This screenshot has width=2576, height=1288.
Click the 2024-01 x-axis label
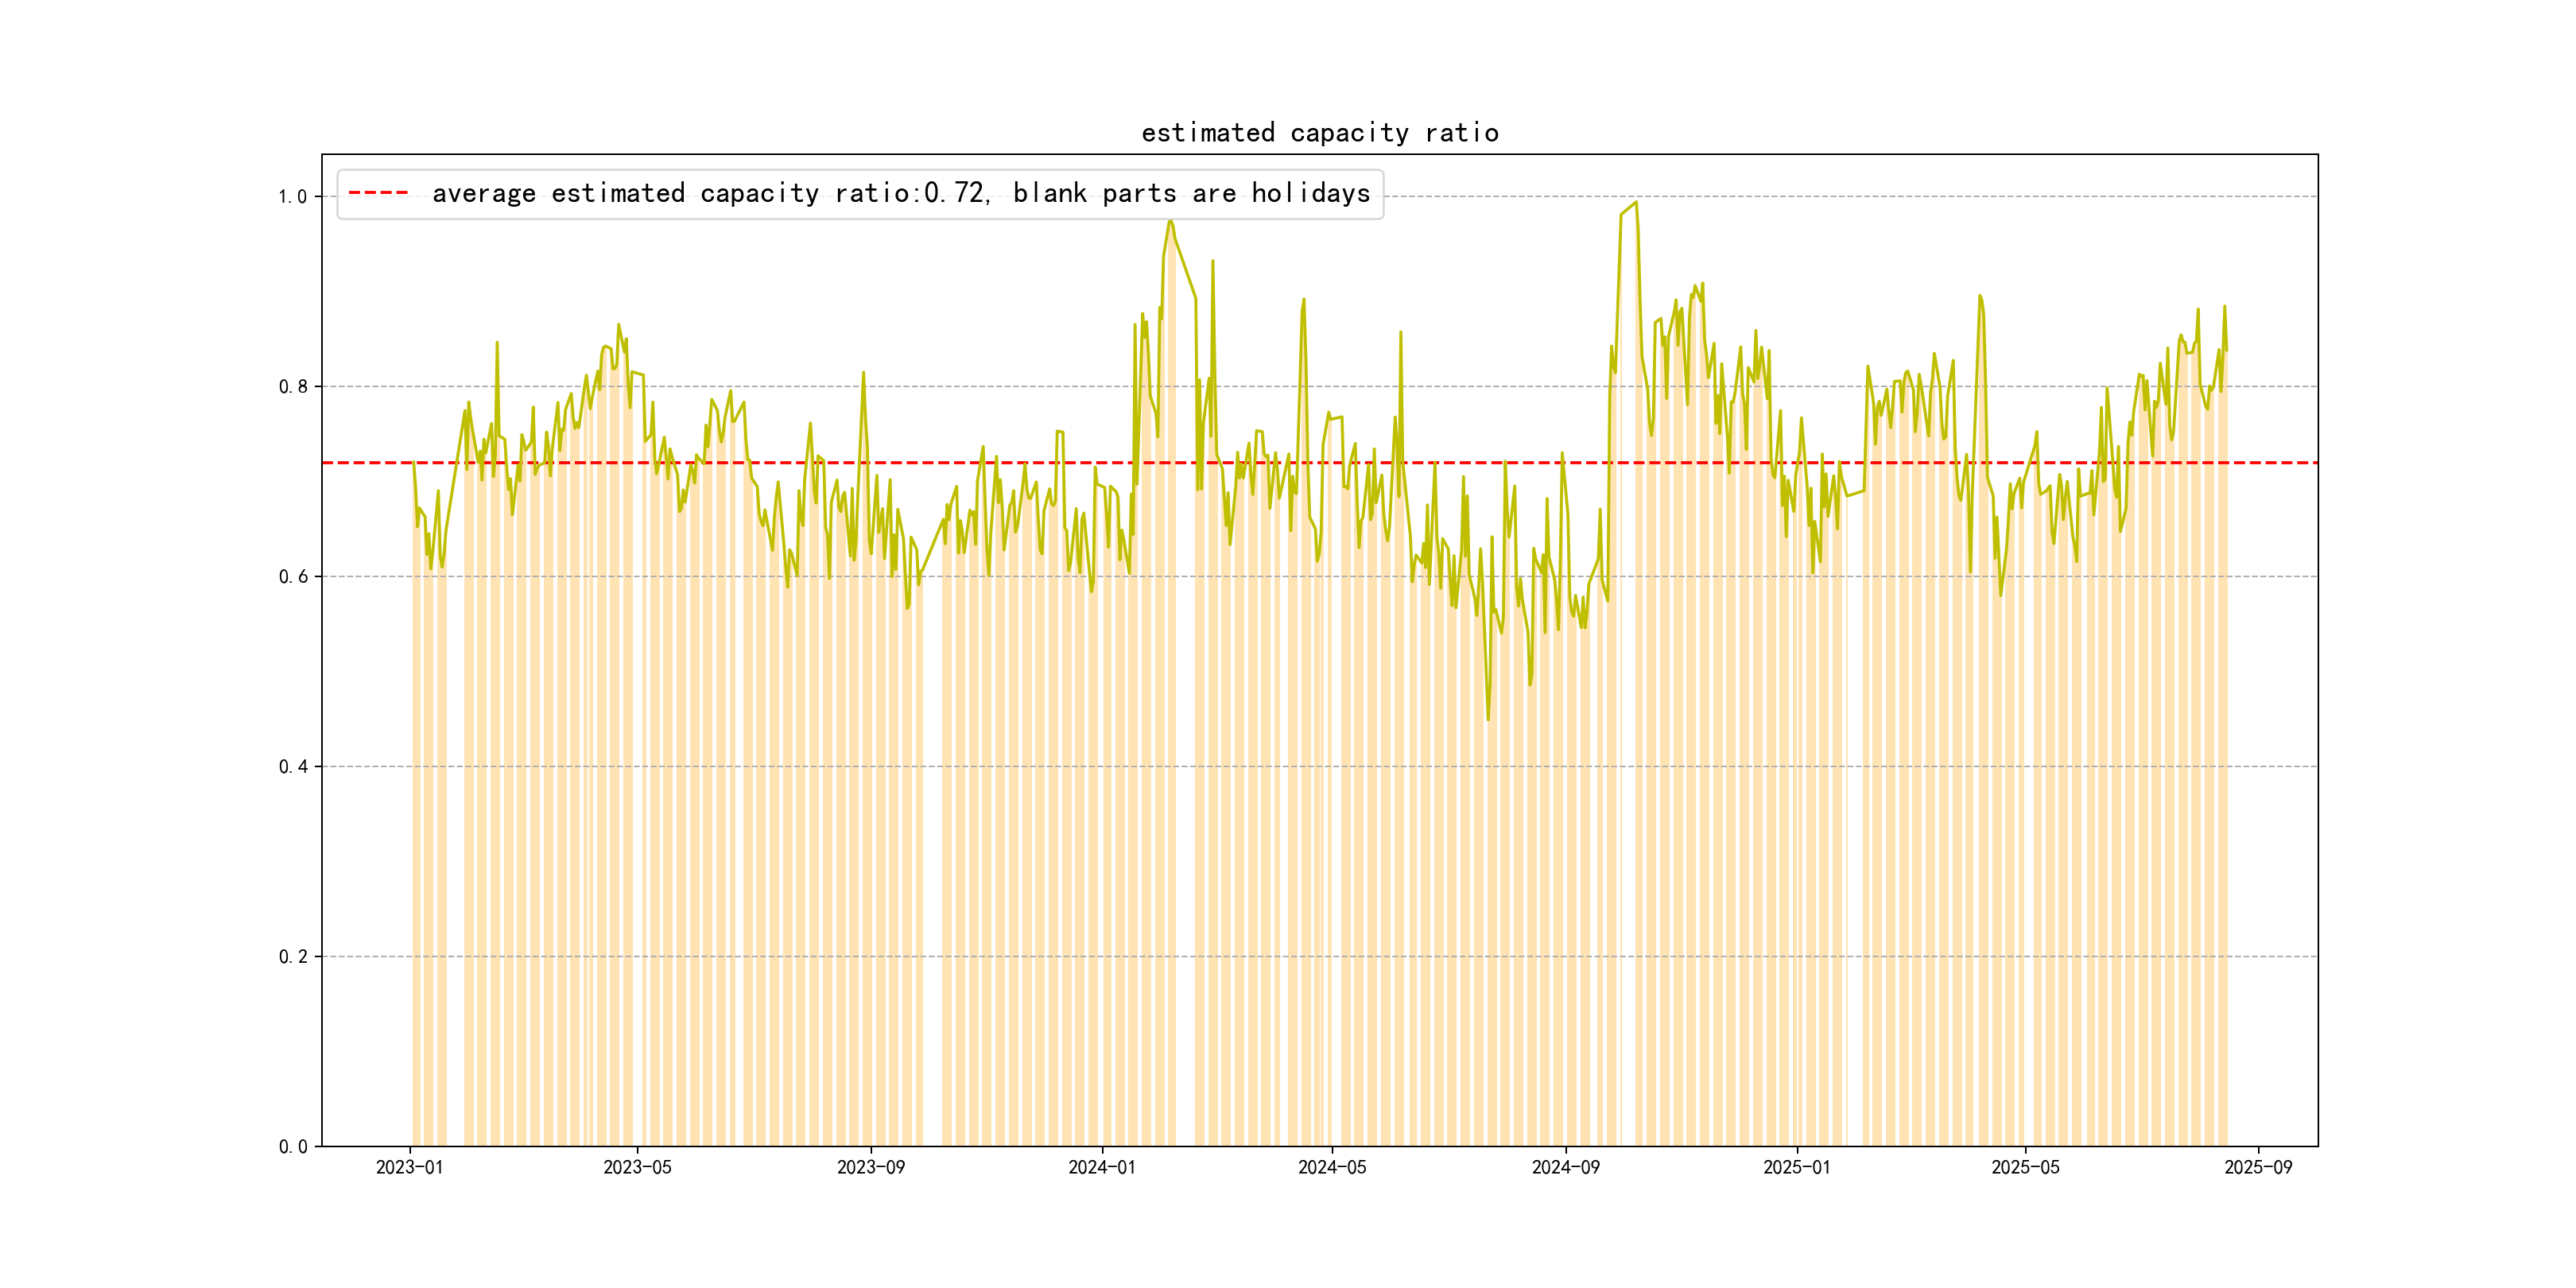point(1101,1167)
